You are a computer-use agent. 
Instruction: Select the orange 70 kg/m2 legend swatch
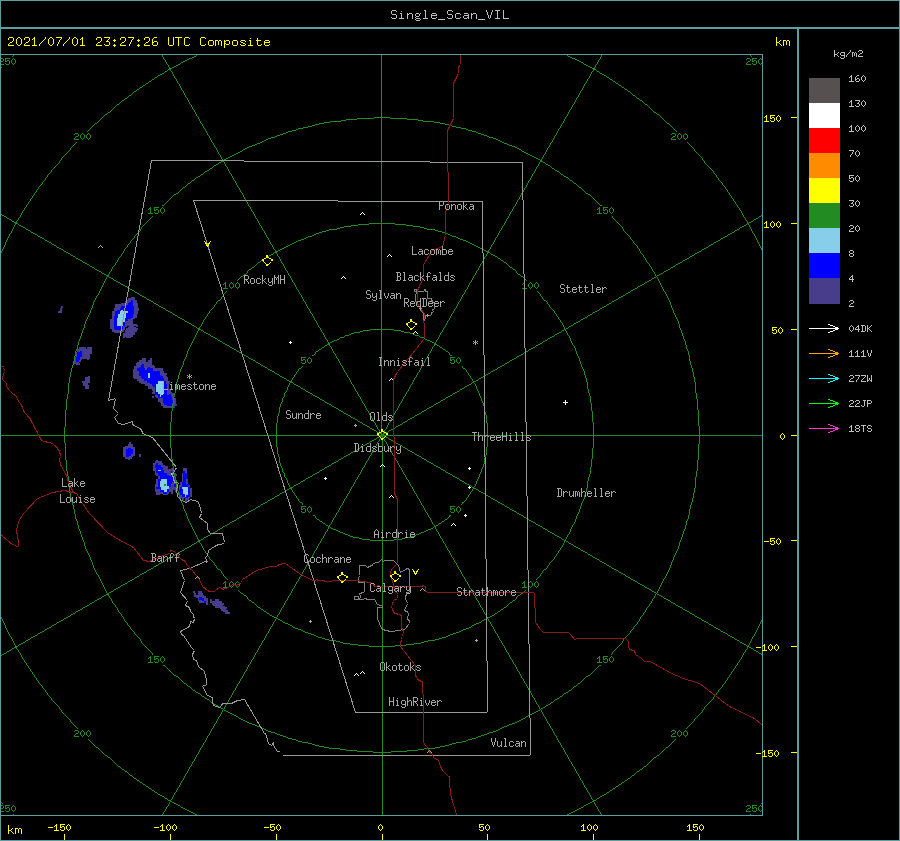(824, 165)
